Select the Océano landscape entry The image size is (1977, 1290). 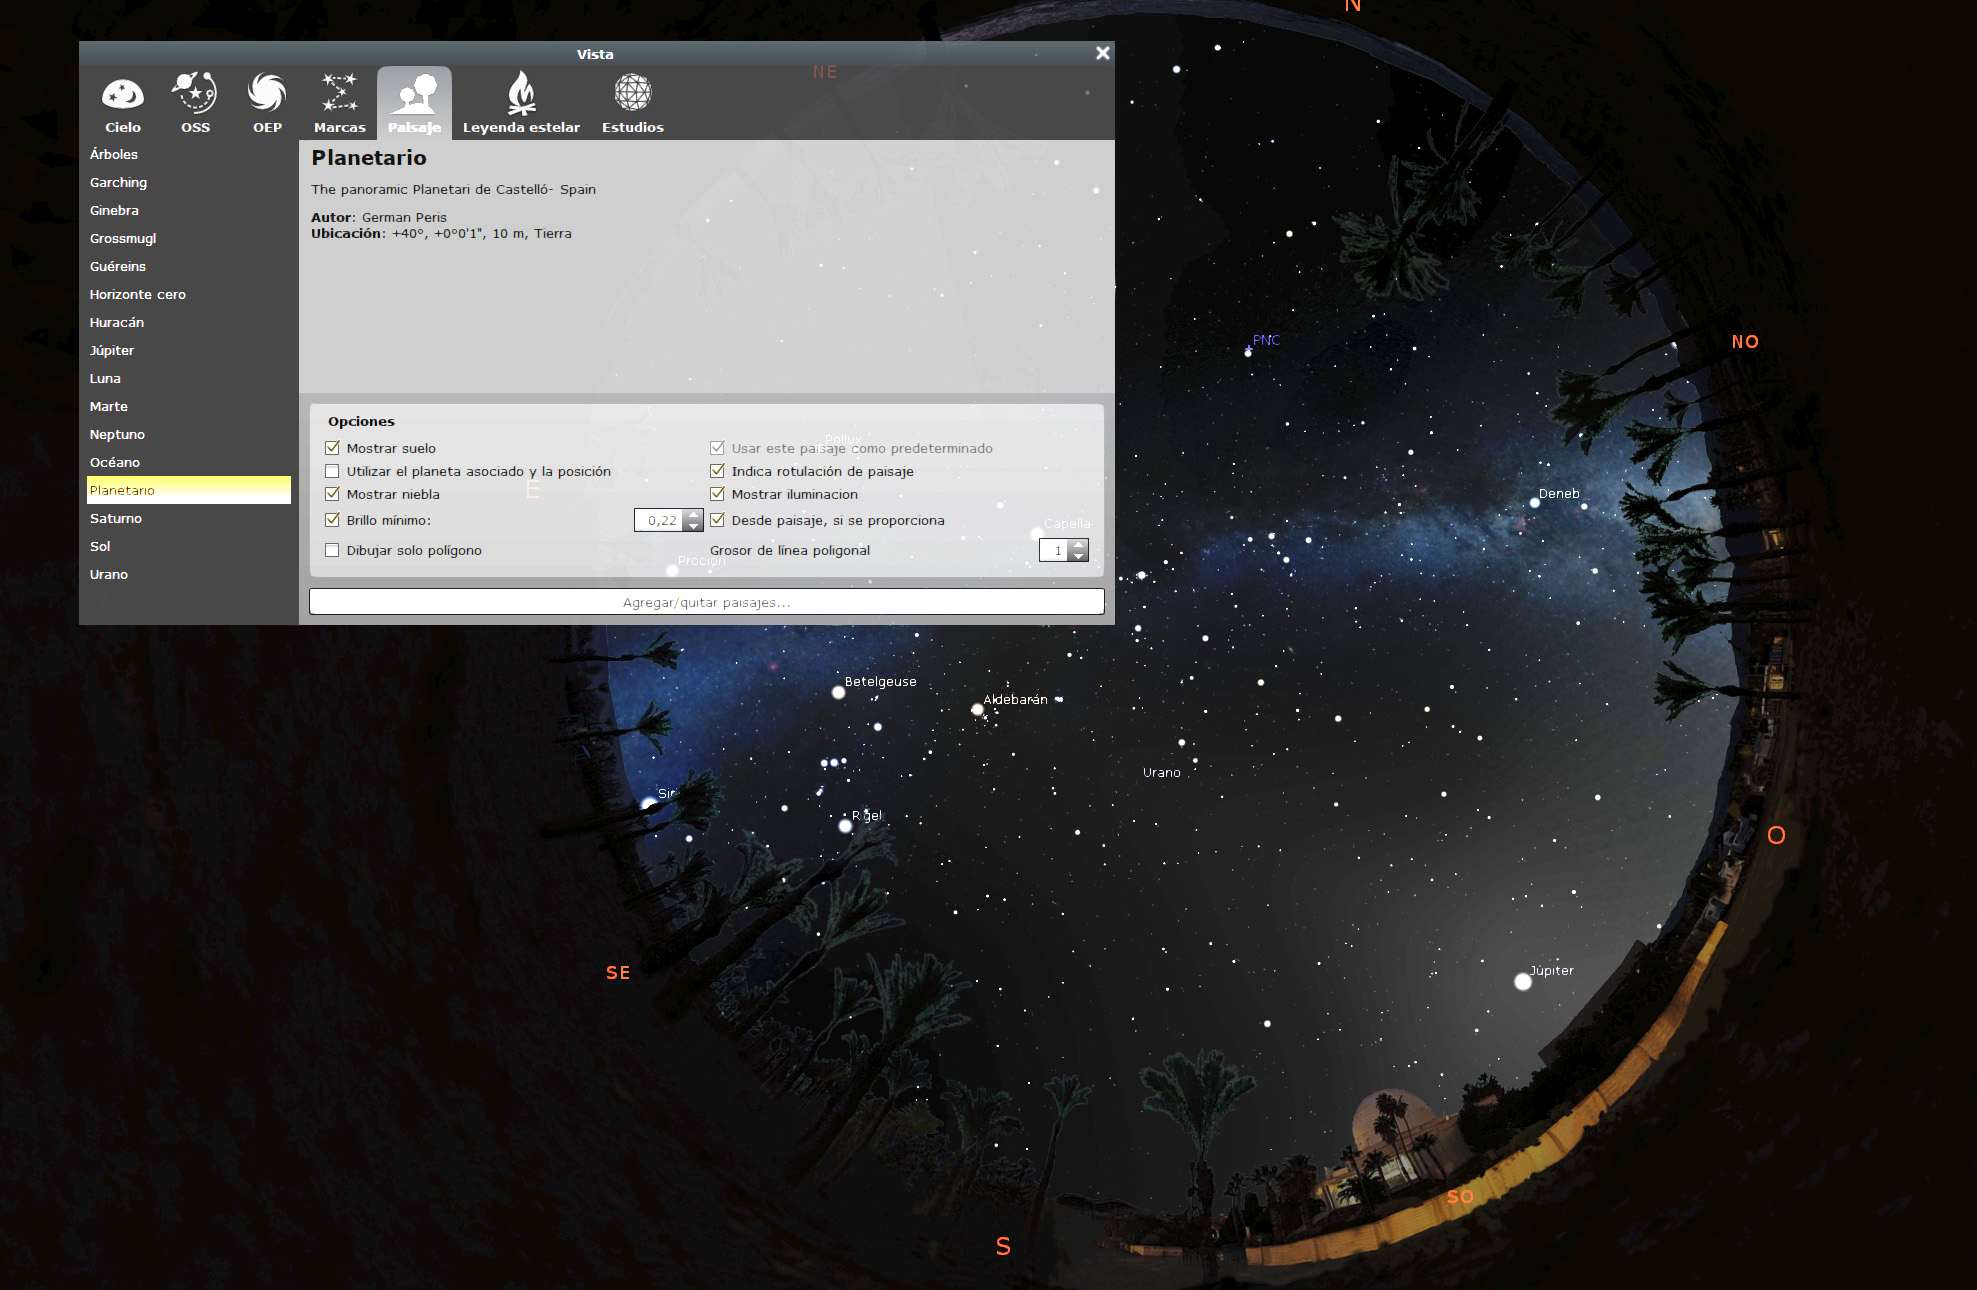(115, 462)
